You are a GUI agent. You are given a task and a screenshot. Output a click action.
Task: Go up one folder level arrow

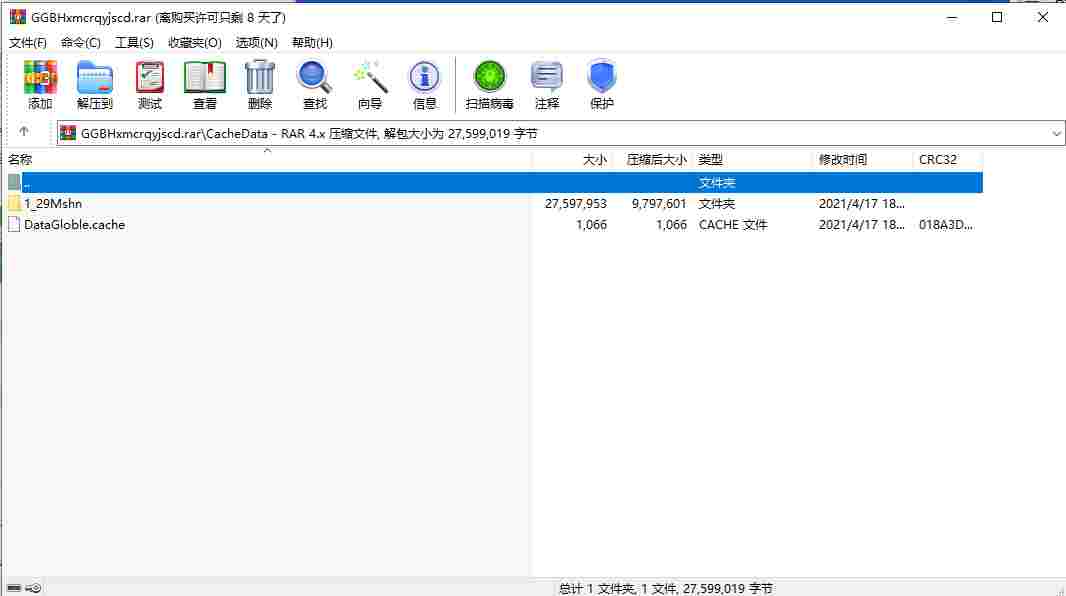[x=24, y=132]
